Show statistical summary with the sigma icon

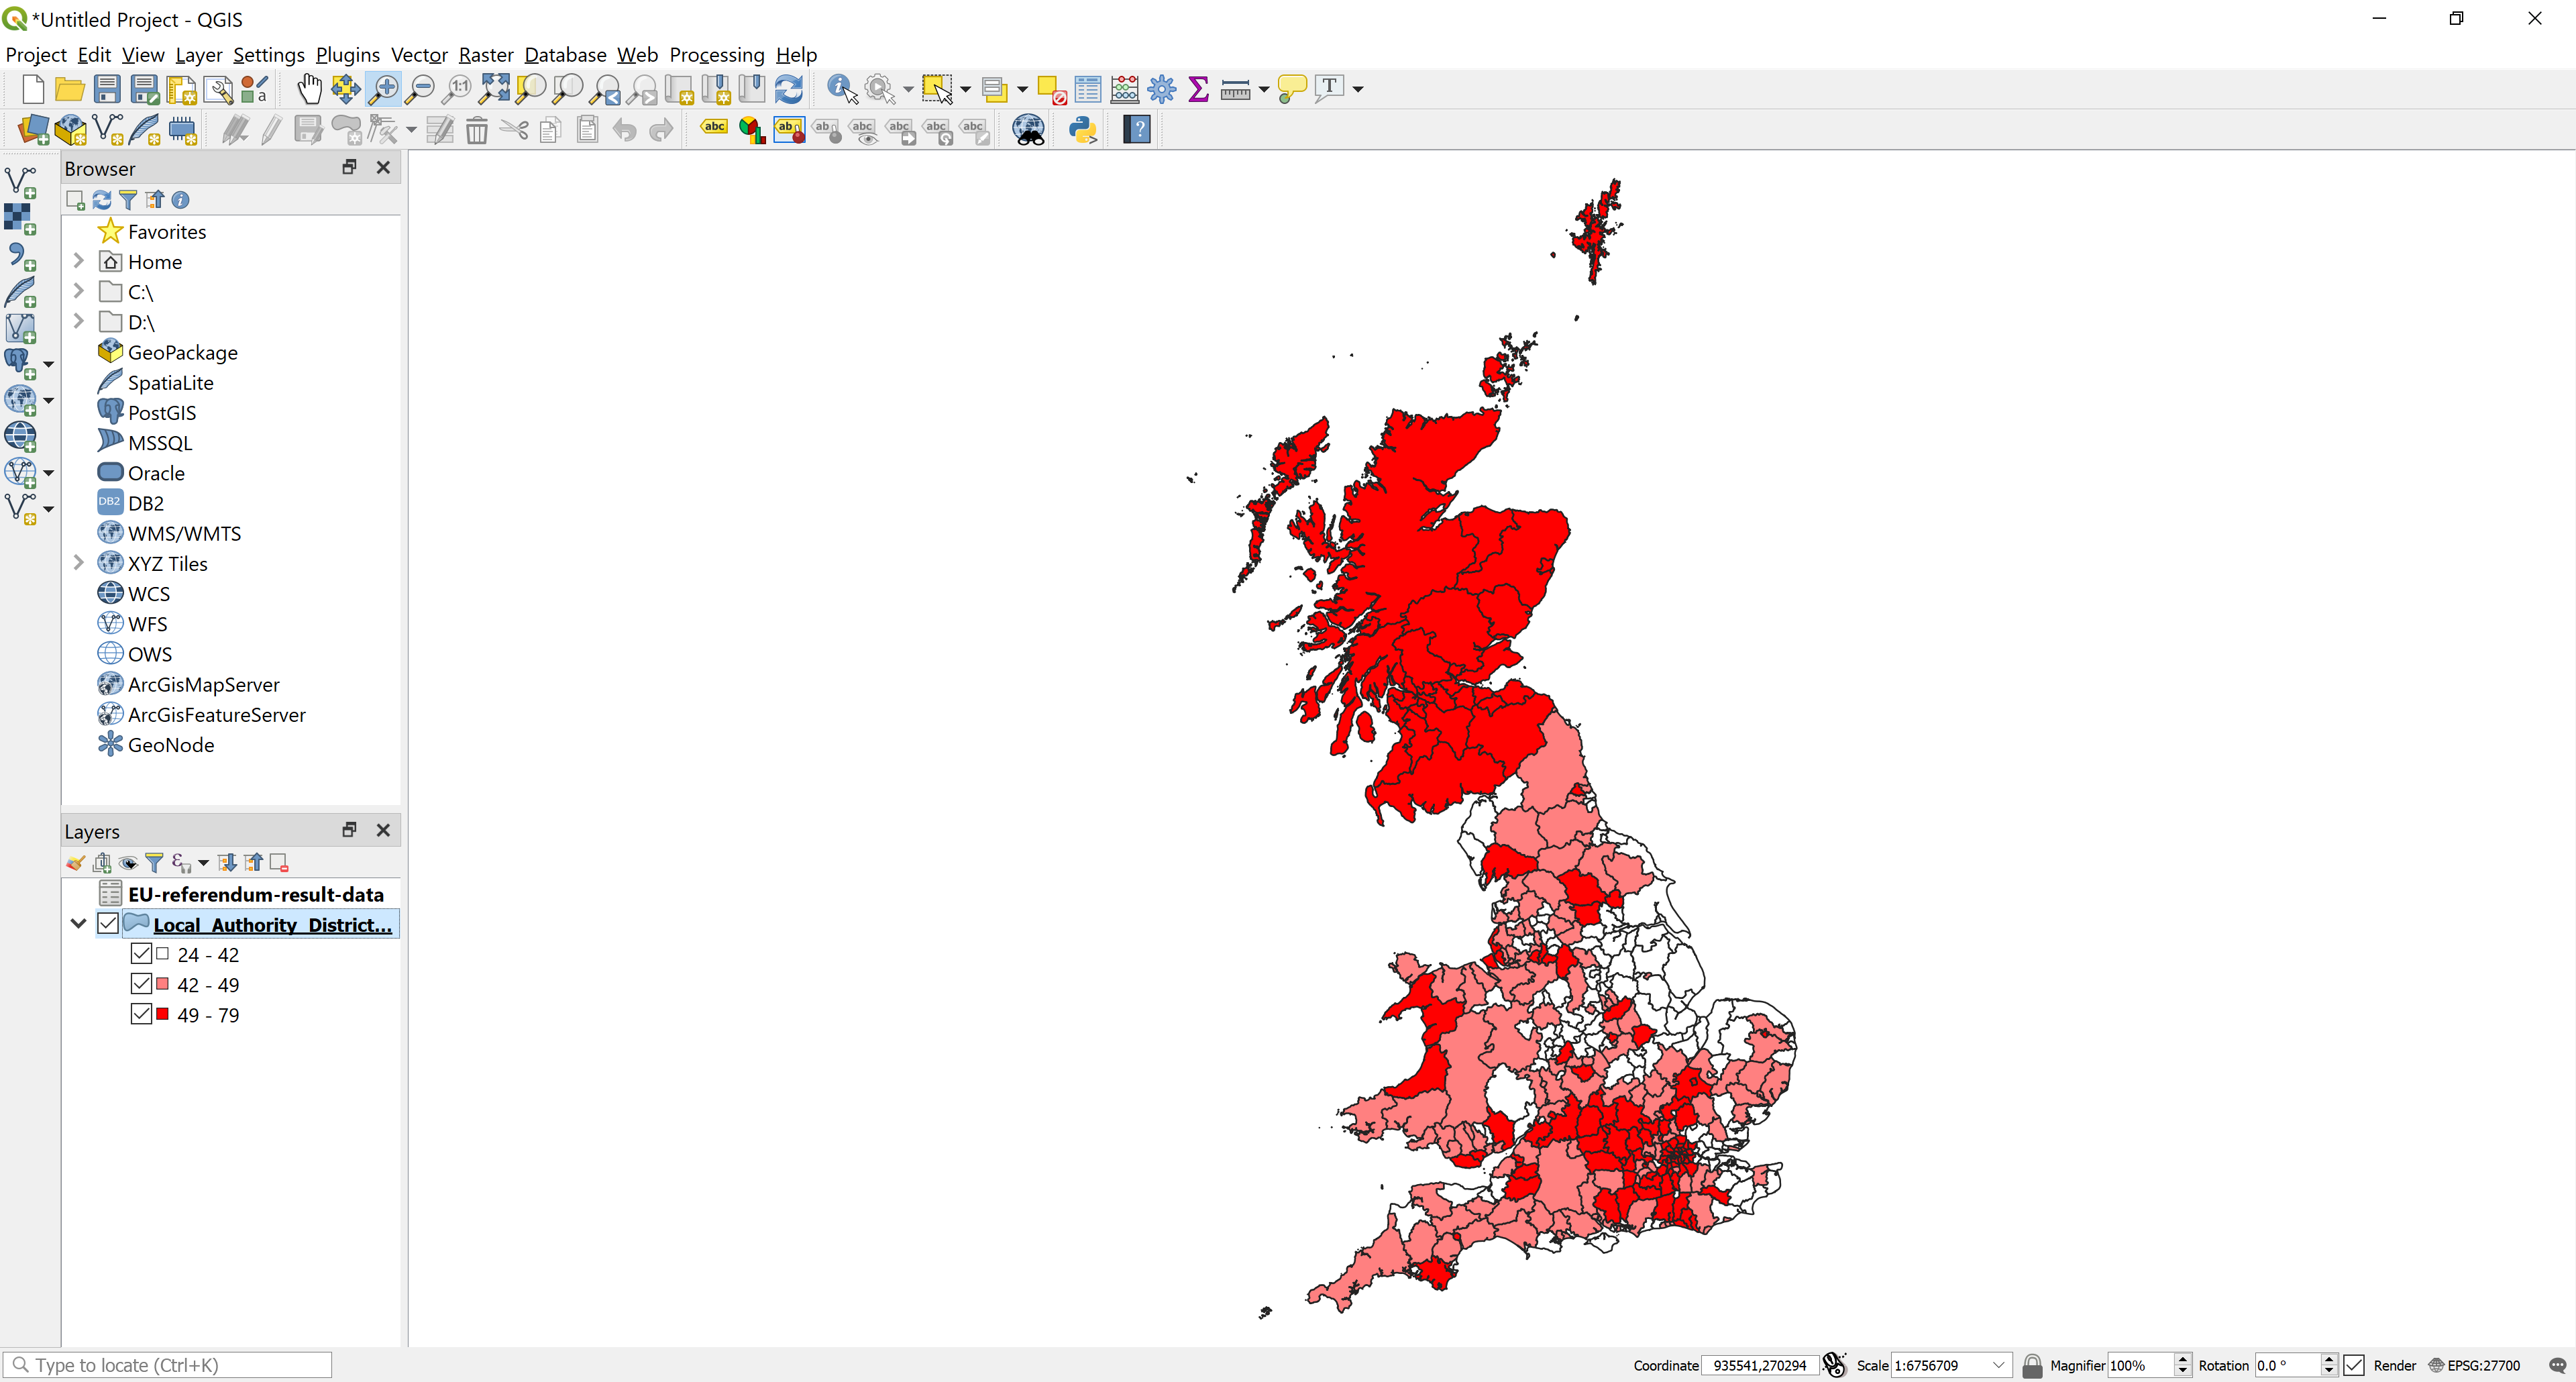pyautogui.click(x=1199, y=89)
